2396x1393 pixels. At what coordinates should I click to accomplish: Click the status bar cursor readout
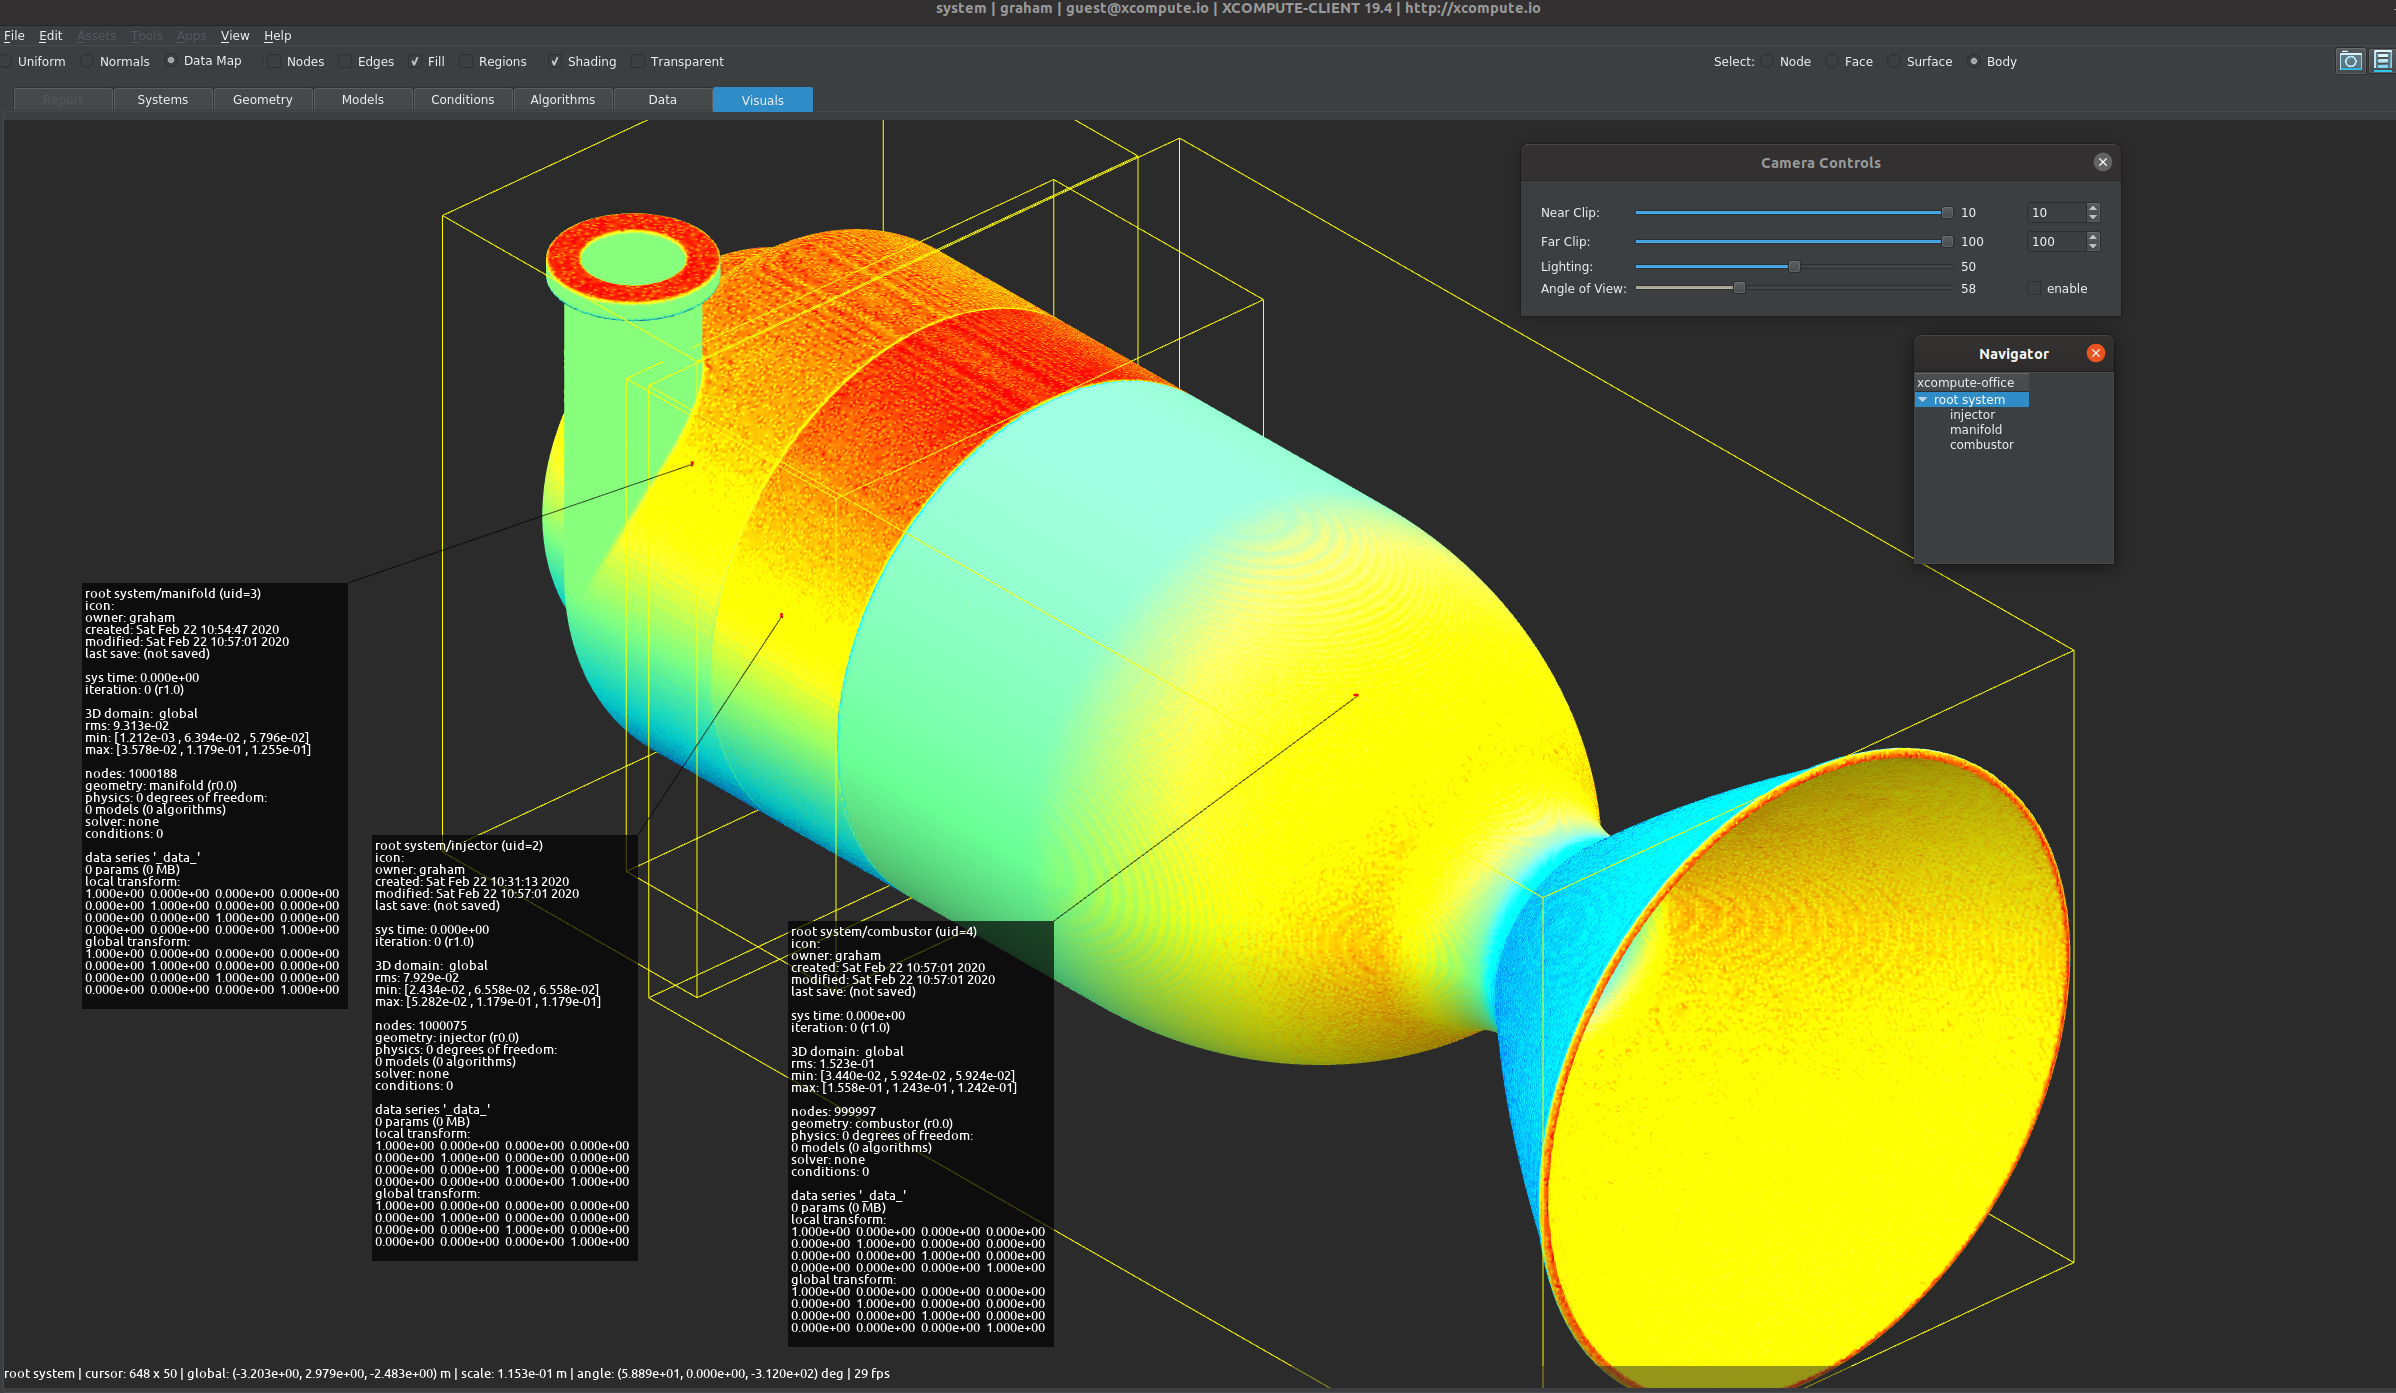(131, 1374)
